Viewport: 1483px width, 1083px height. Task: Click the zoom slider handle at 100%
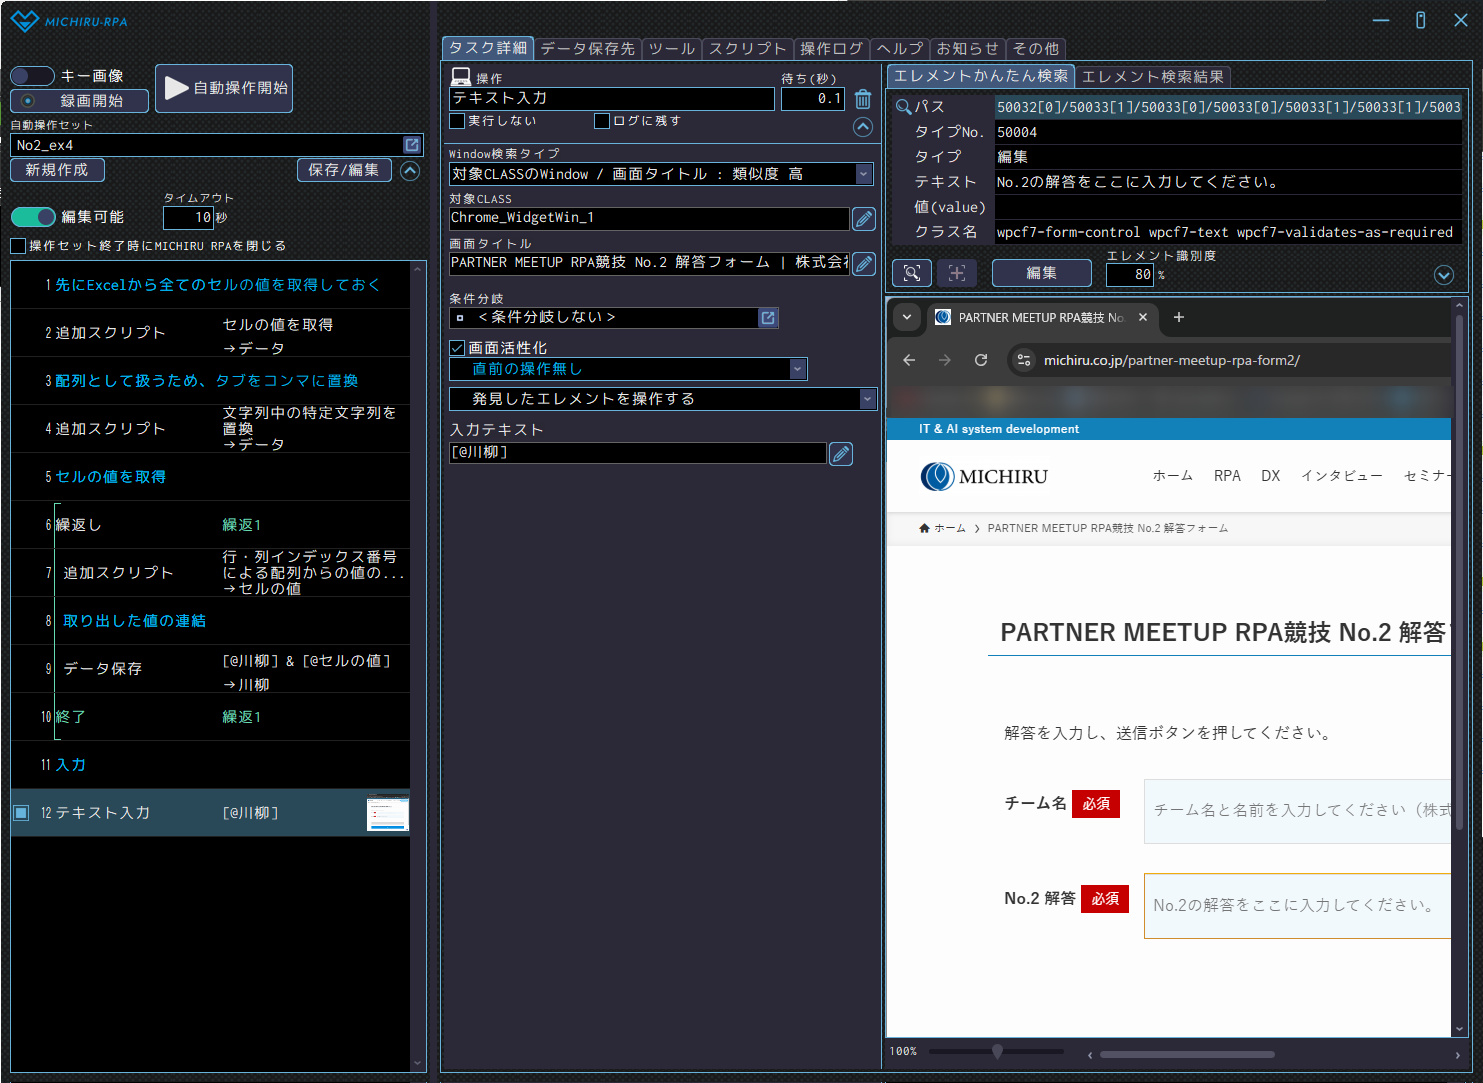click(997, 1051)
